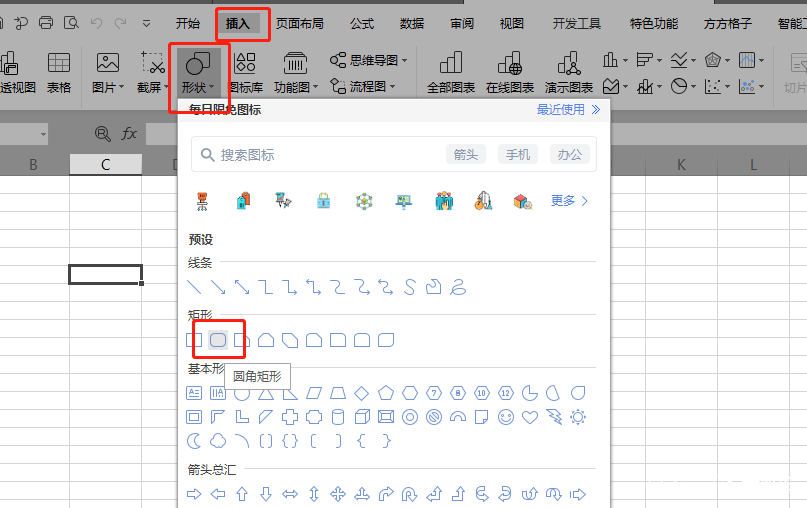Viewport: 807px width, 508px height.
Task: Open the 视图 tab
Action: point(512,24)
